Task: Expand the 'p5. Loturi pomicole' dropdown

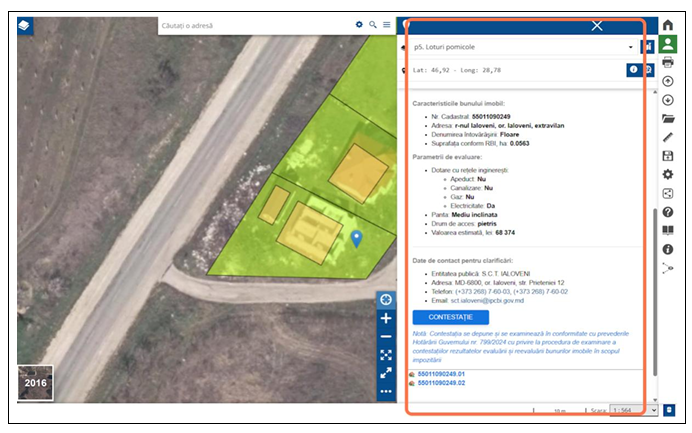Action: click(630, 46)
